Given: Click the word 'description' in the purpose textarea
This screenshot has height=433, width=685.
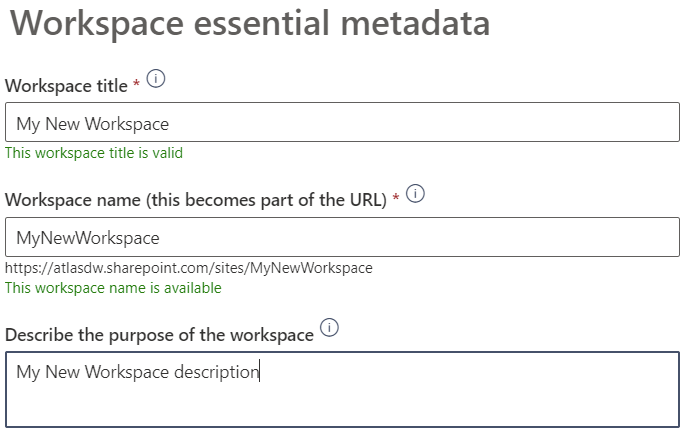Looking at the screenshot, I should coord(217,372).
